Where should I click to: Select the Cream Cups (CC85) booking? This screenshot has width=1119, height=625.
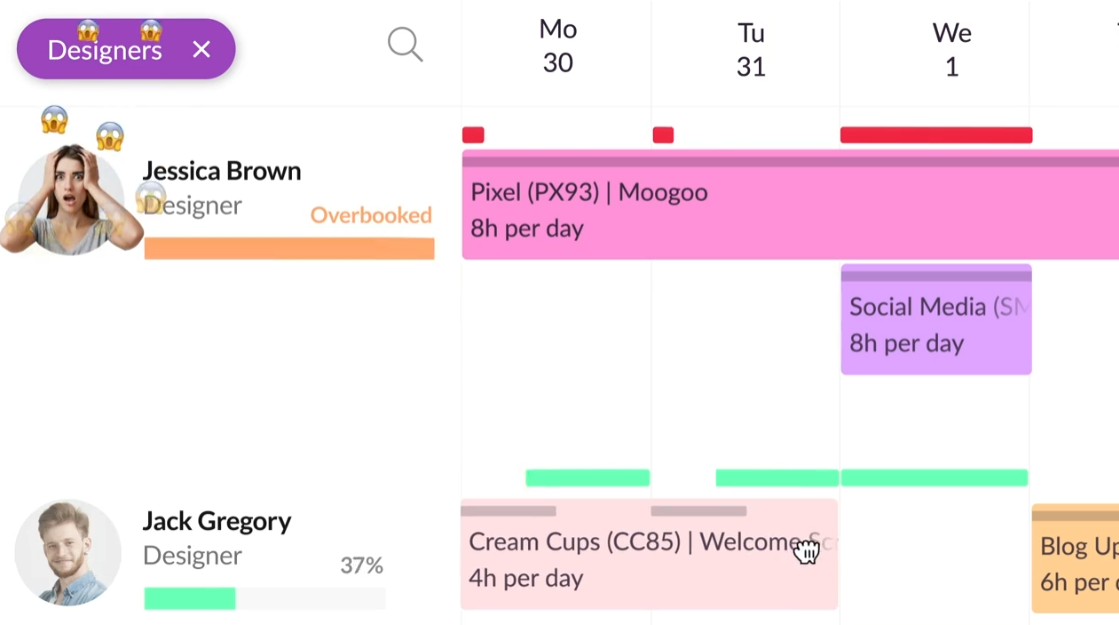(x=649, y=554)
